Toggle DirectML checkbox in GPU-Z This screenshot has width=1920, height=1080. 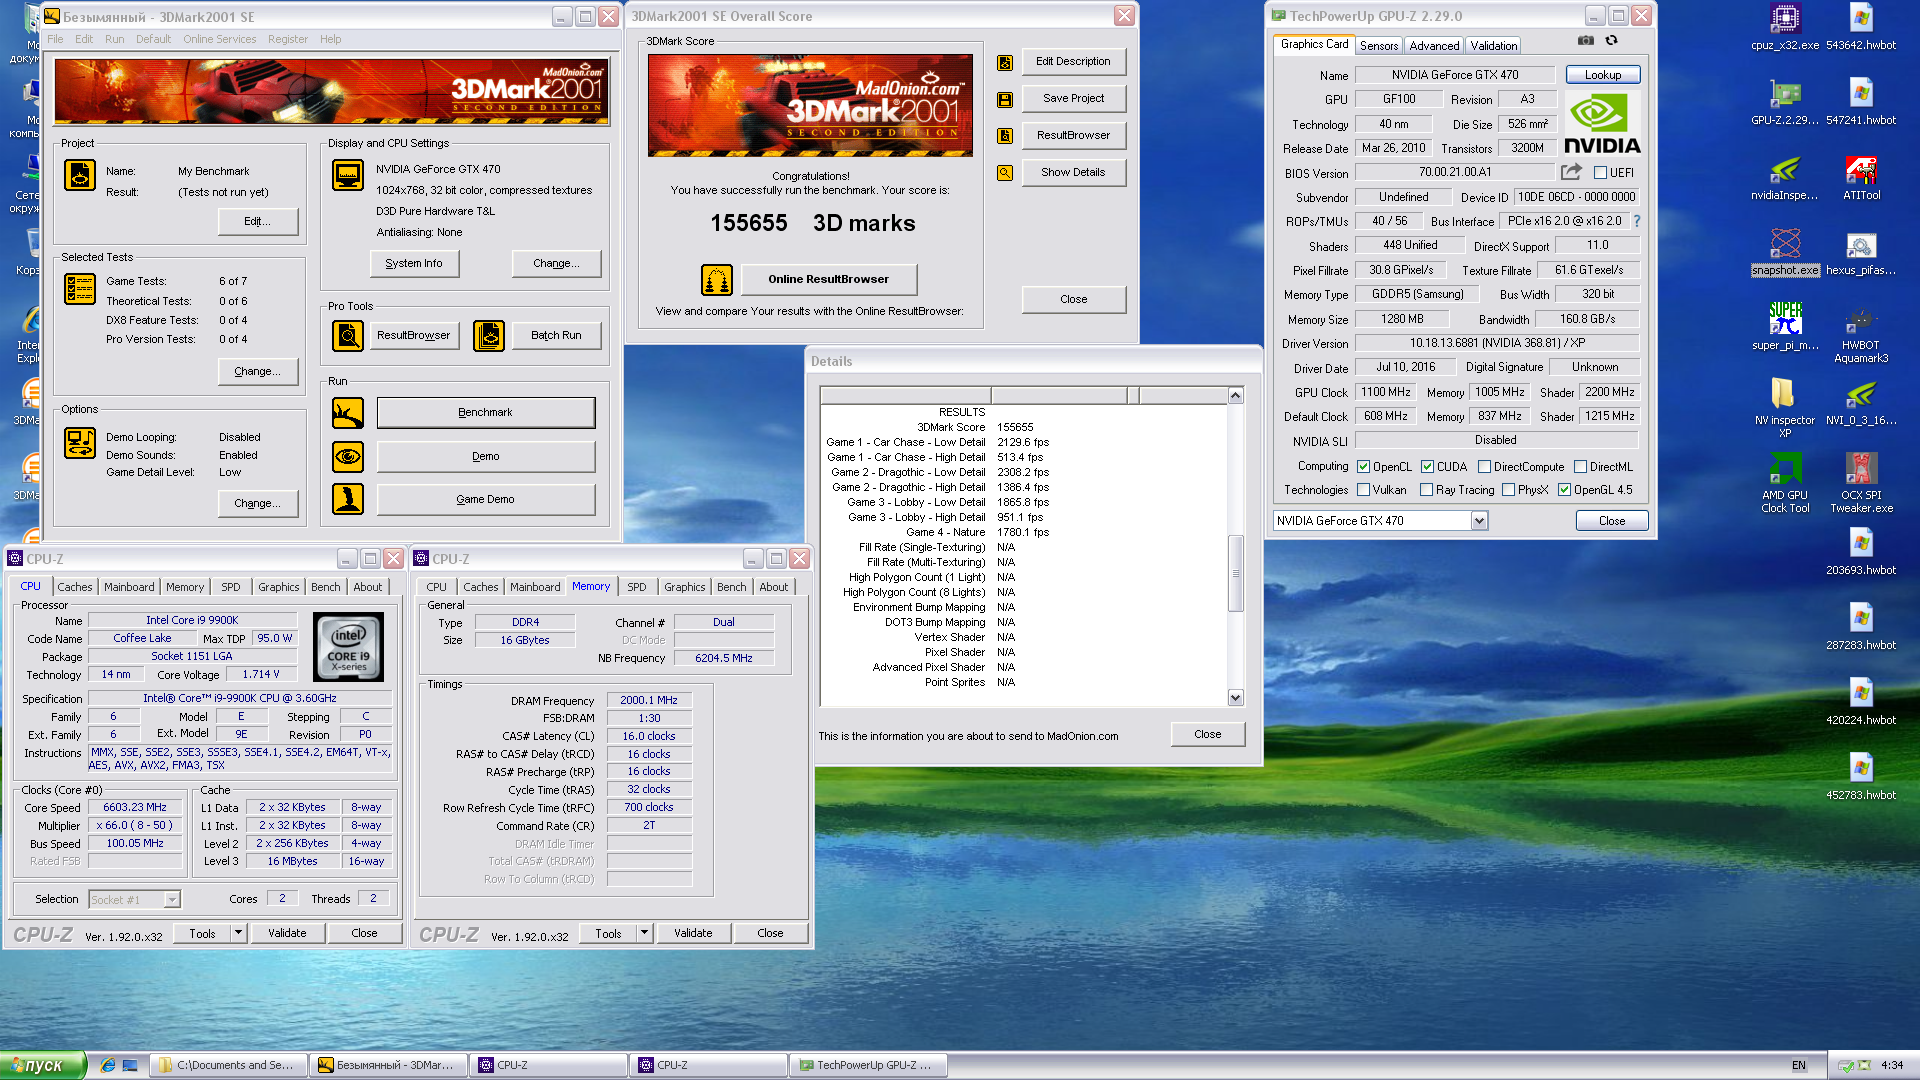coord(1580,467)
